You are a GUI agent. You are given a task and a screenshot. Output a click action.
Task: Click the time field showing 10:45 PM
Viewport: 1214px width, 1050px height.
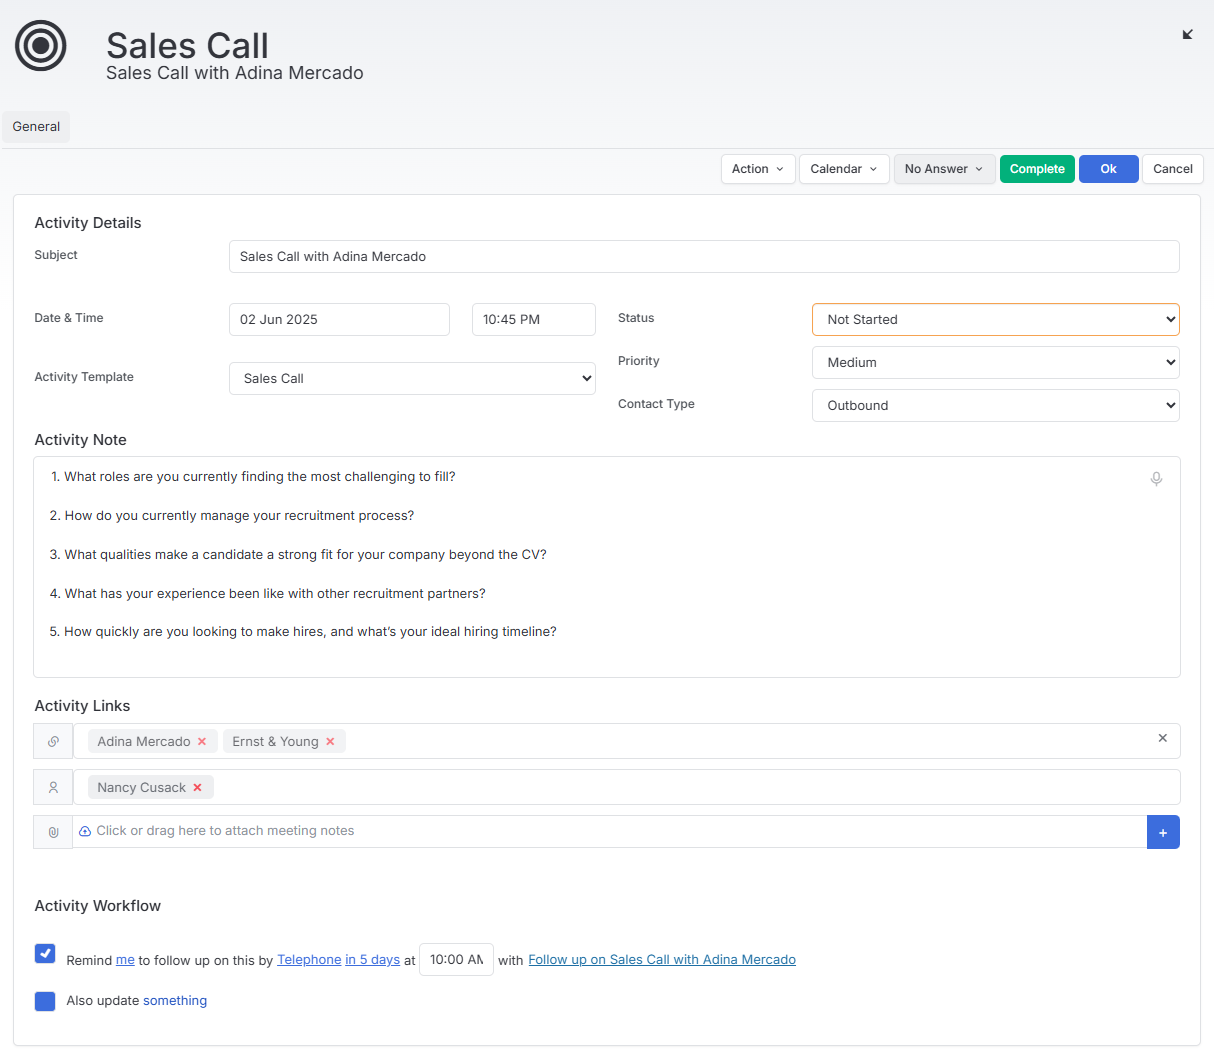[x=534, y=319]
